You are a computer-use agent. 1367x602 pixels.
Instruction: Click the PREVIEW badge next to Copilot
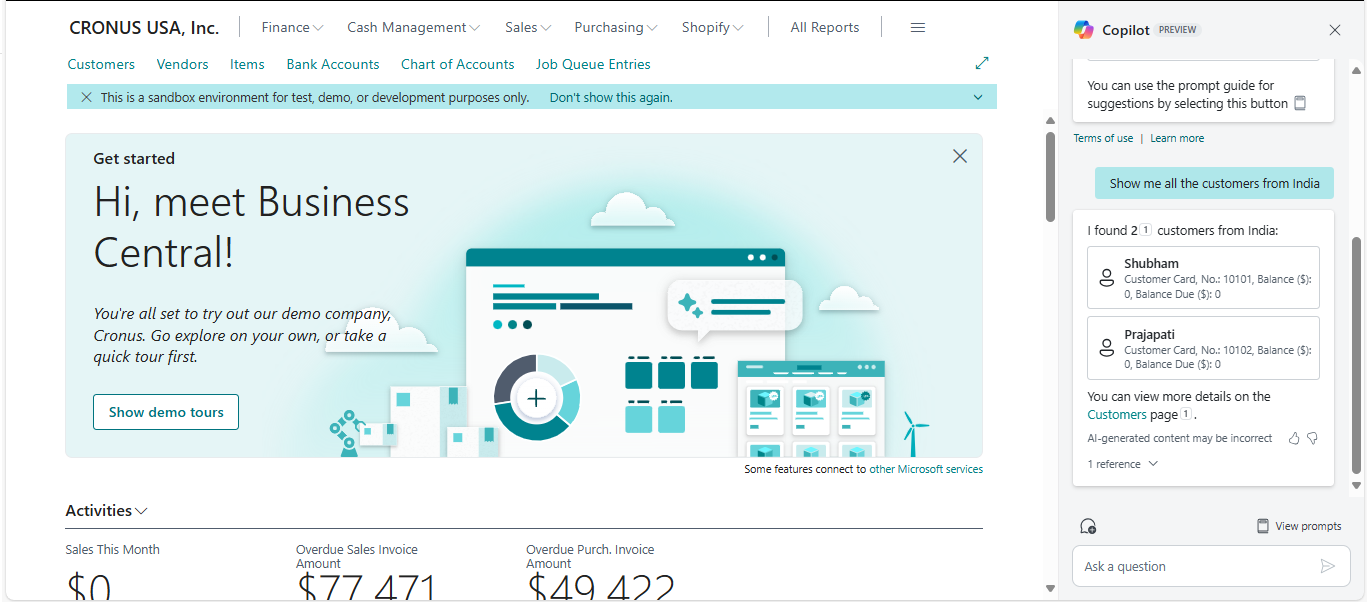pyautogui.click(x=1178, y=30)
